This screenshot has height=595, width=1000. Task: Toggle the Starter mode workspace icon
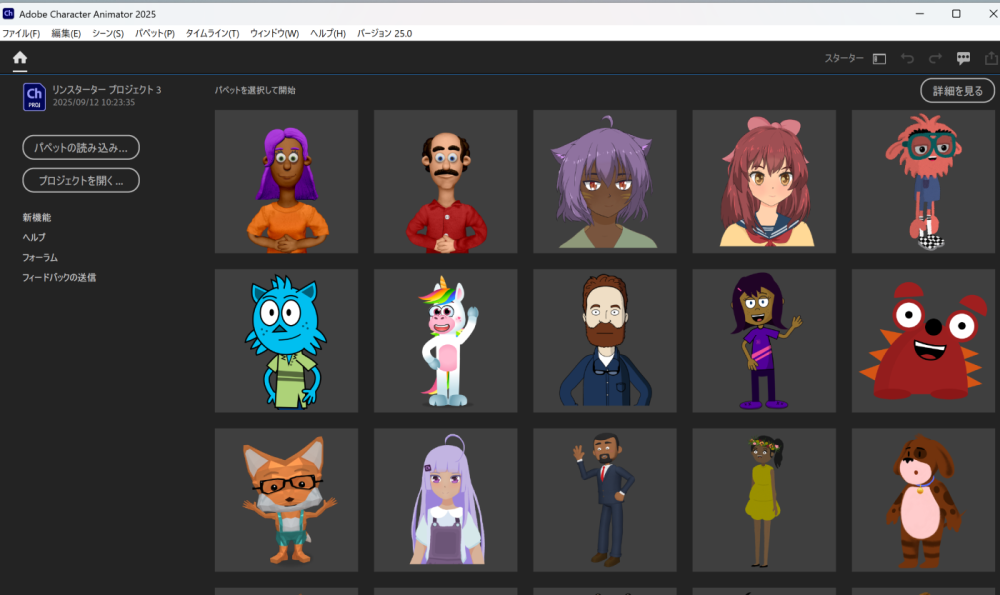tap(880, 59)
